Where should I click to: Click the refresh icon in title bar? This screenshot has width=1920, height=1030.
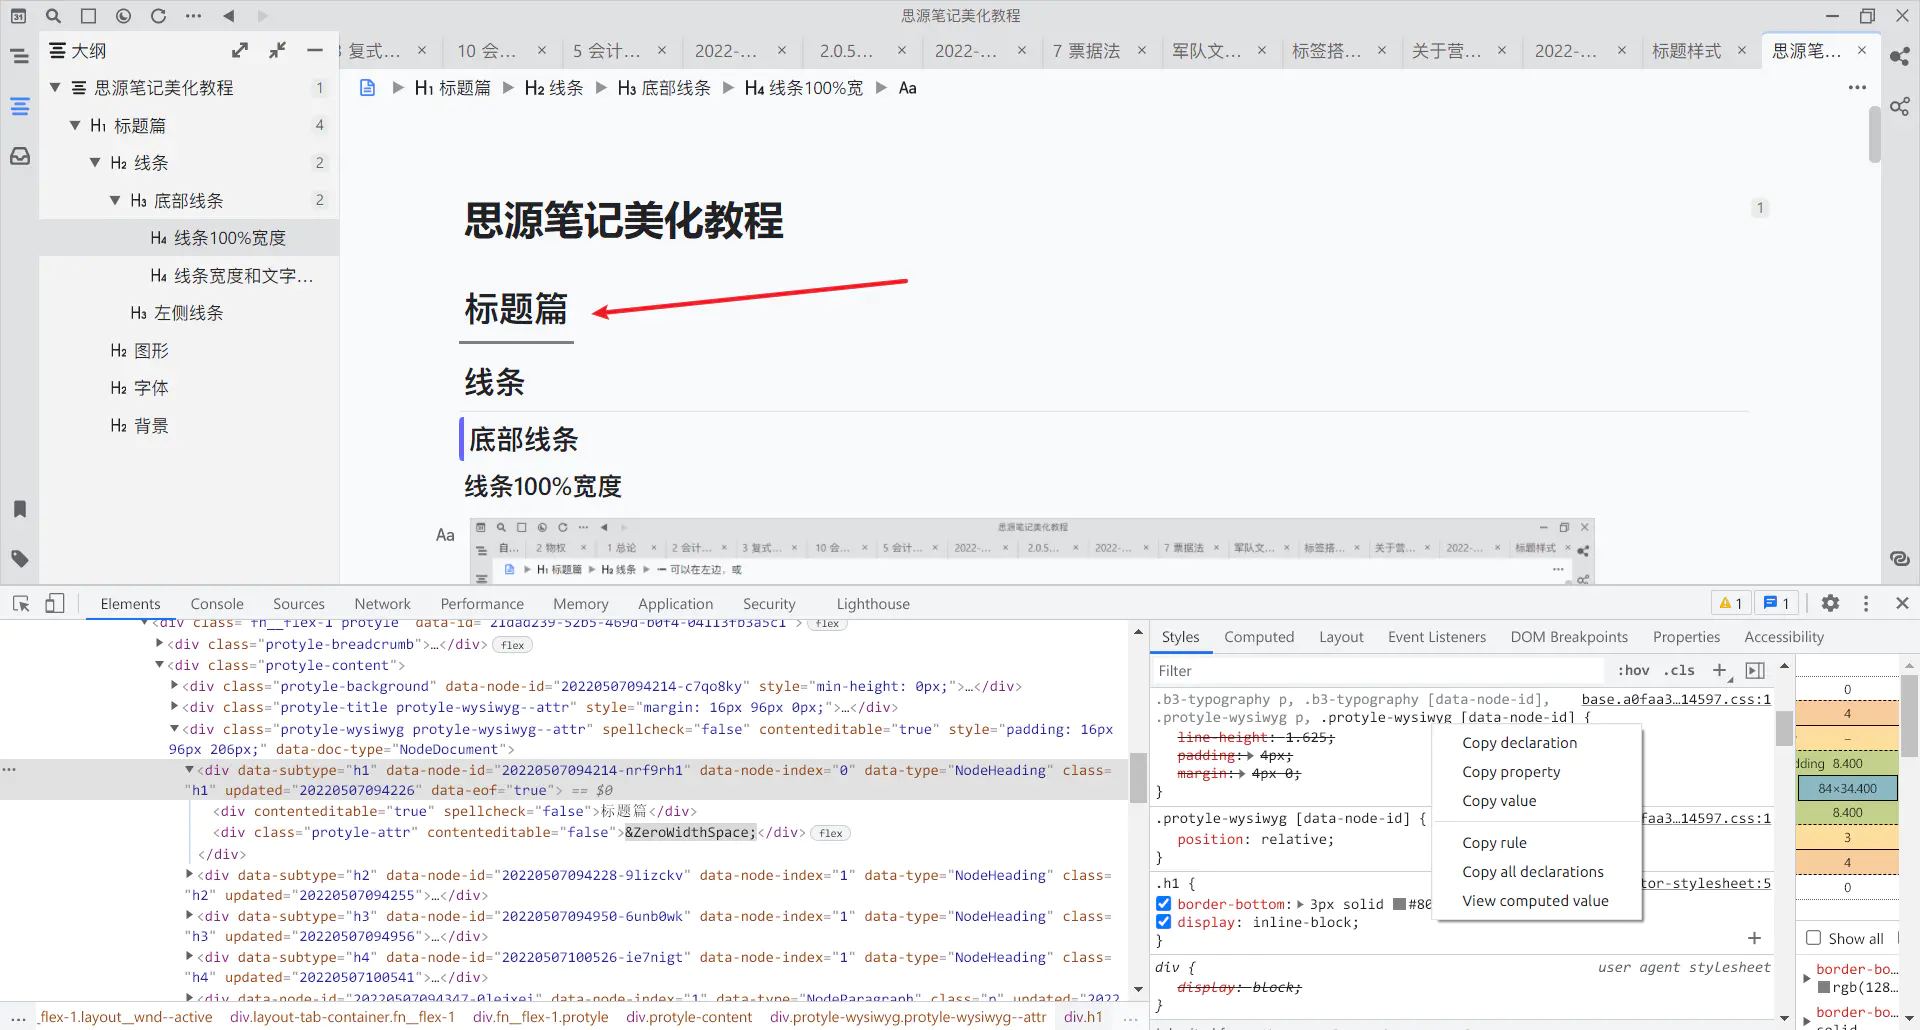click(158, 16)
